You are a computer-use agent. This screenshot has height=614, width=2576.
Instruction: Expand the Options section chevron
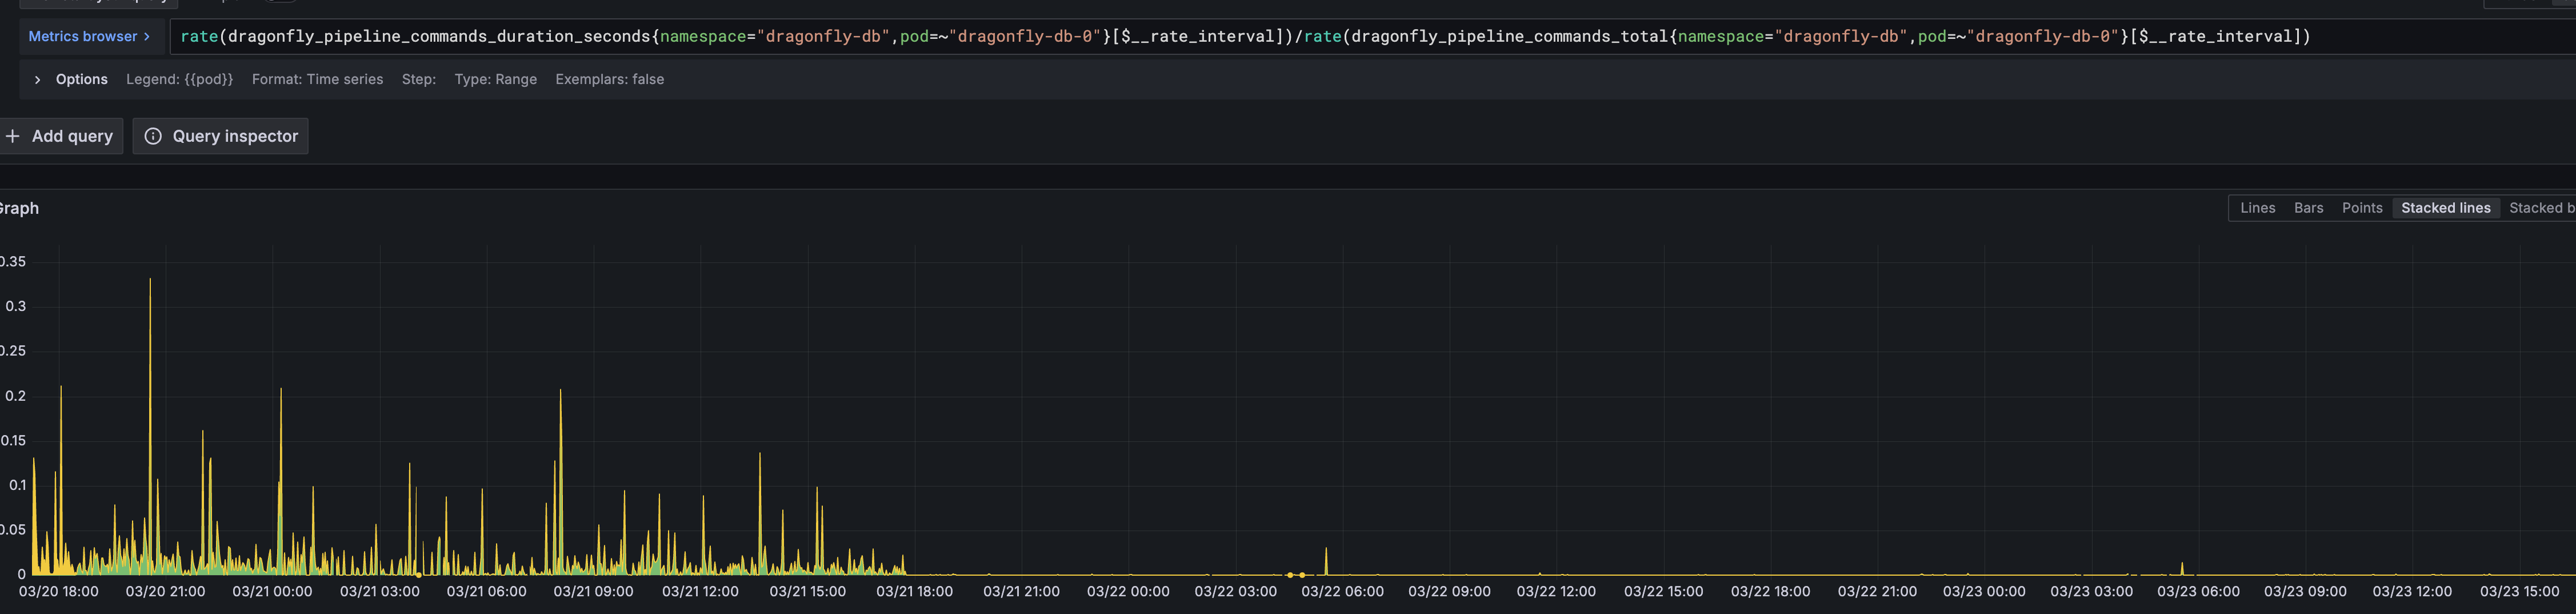(37, 79)
